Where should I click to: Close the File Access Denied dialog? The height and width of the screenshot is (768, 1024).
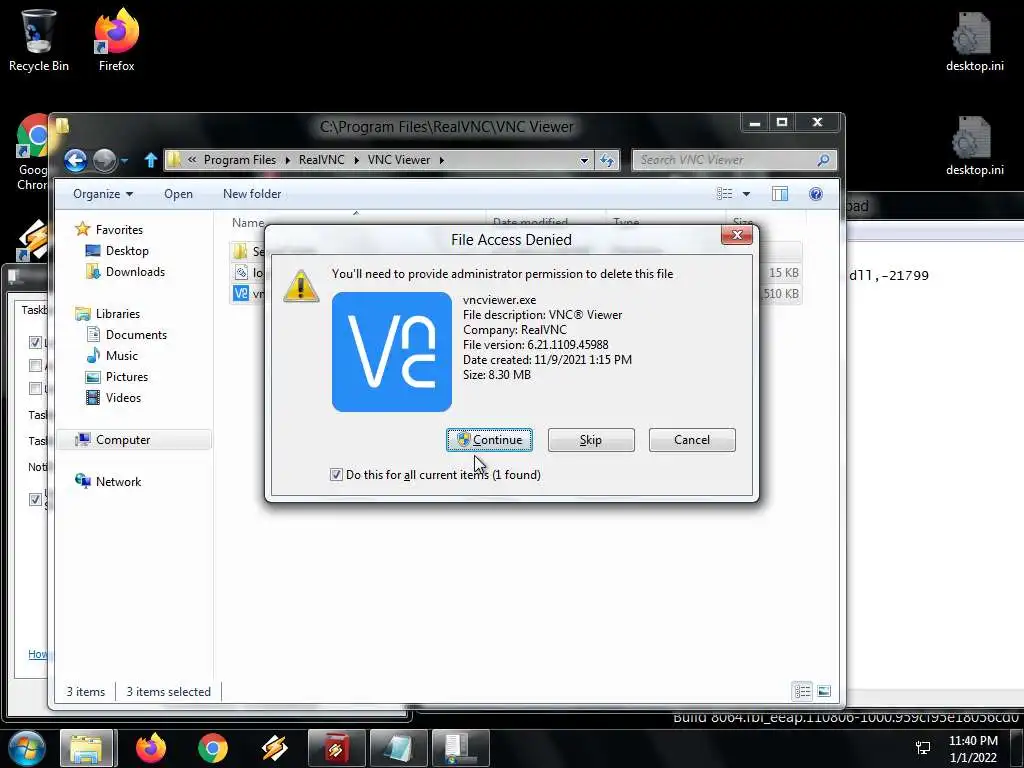[x=737, y=235]
